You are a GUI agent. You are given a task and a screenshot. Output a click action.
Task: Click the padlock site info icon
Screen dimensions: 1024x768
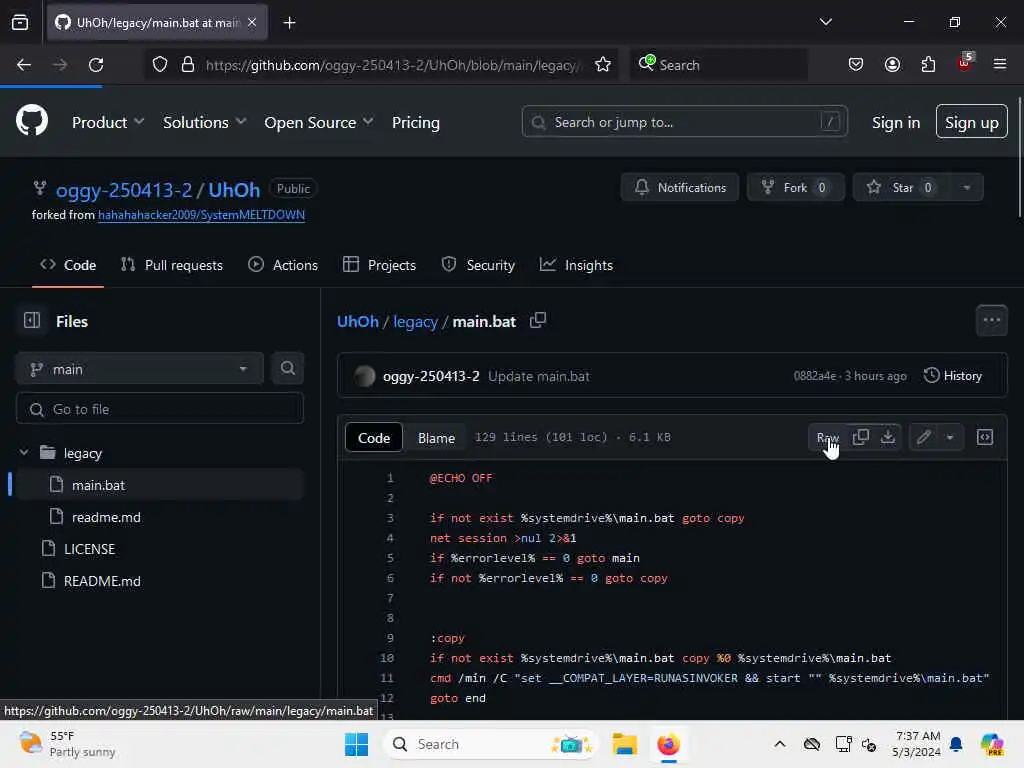(188, 65)
